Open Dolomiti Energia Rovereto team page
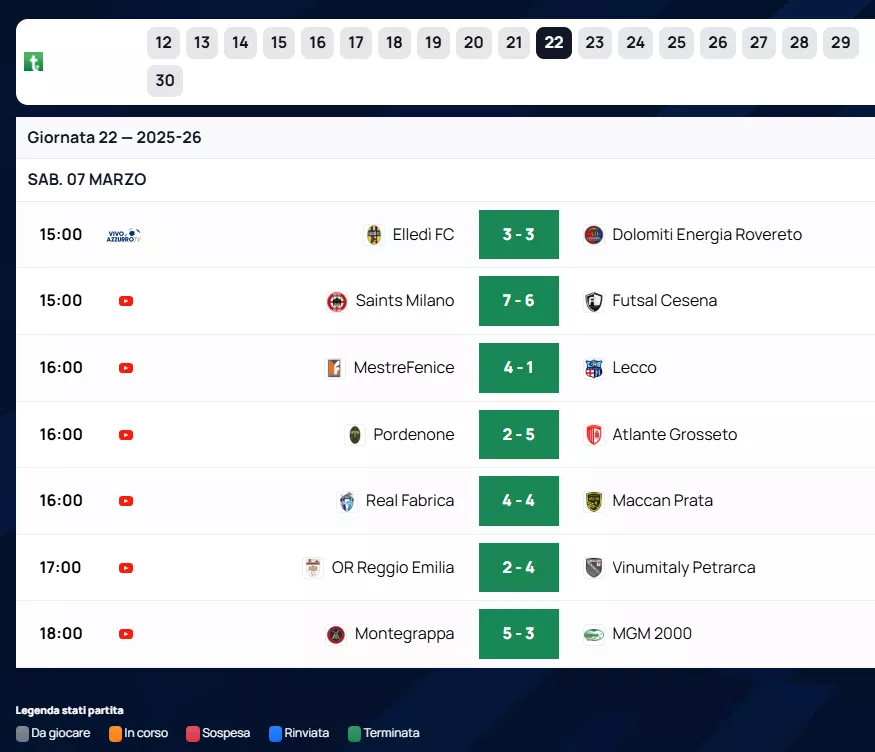 click(x=706, y=235)
